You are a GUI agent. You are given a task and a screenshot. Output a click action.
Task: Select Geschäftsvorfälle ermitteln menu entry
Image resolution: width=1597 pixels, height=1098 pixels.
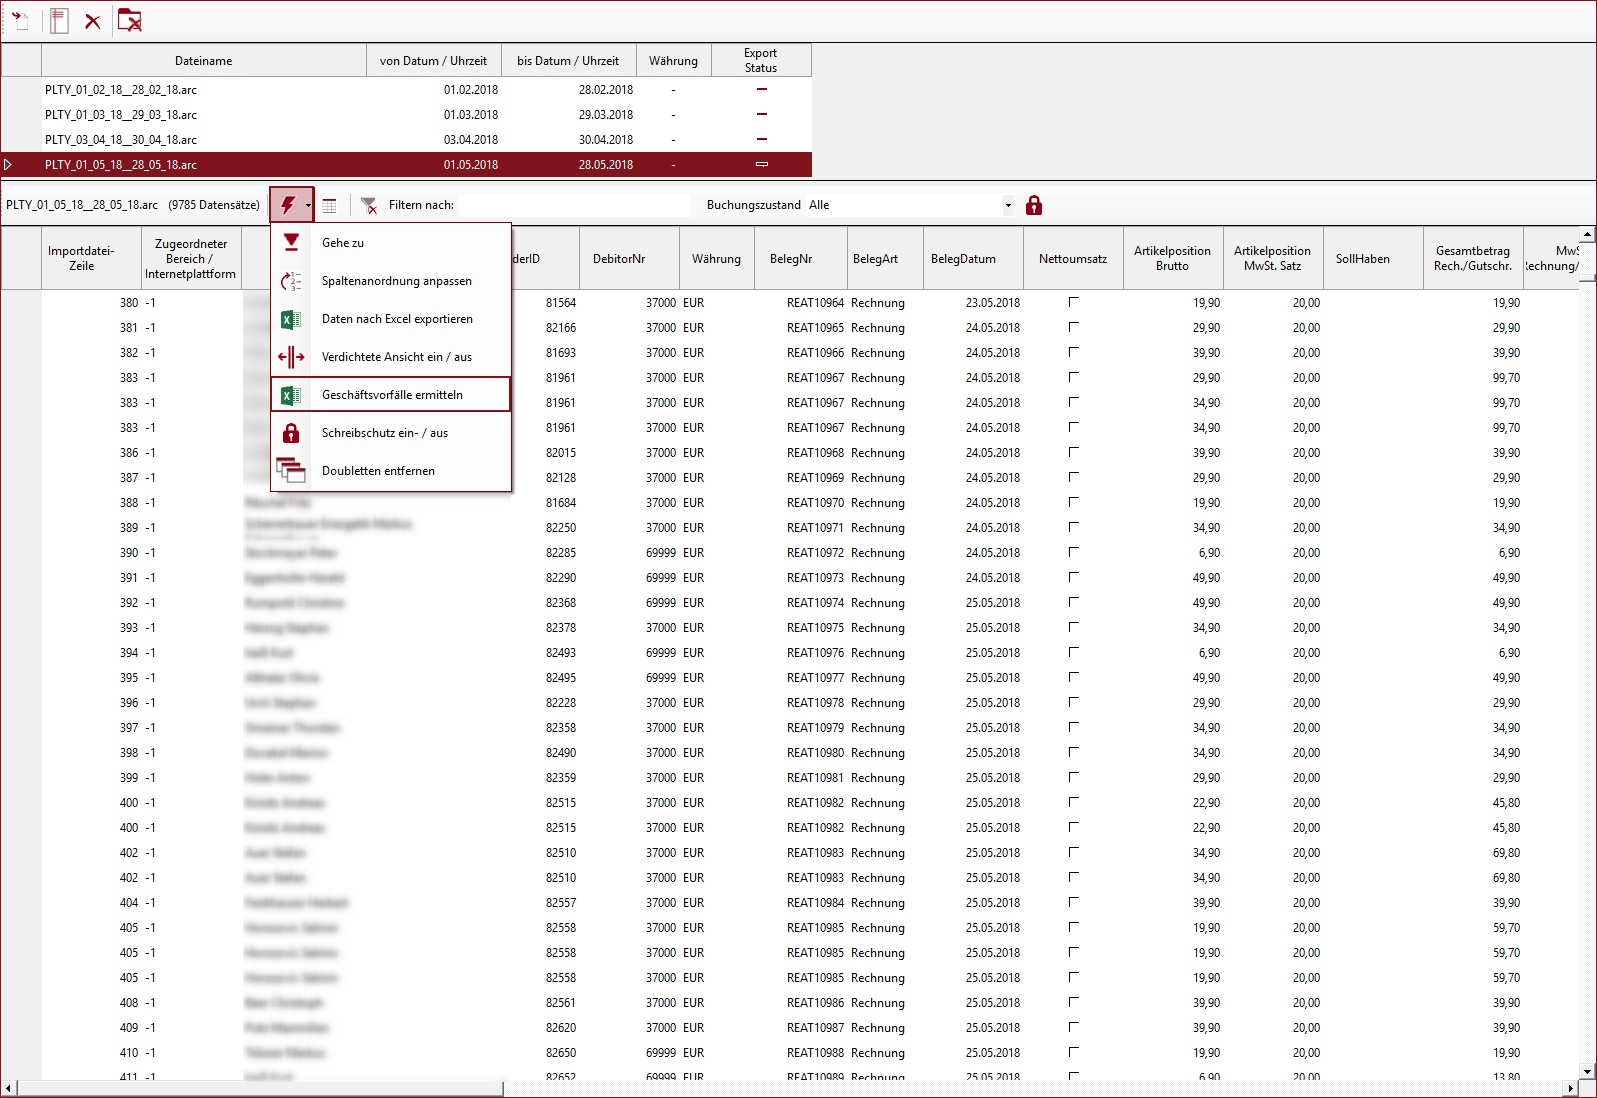pos(392,395)
